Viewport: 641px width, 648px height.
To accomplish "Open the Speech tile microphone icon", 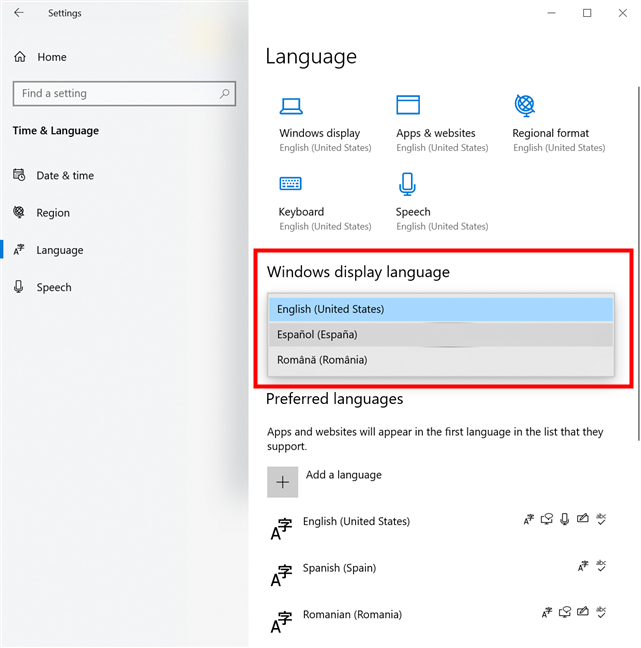I will [x=407, y=184].
